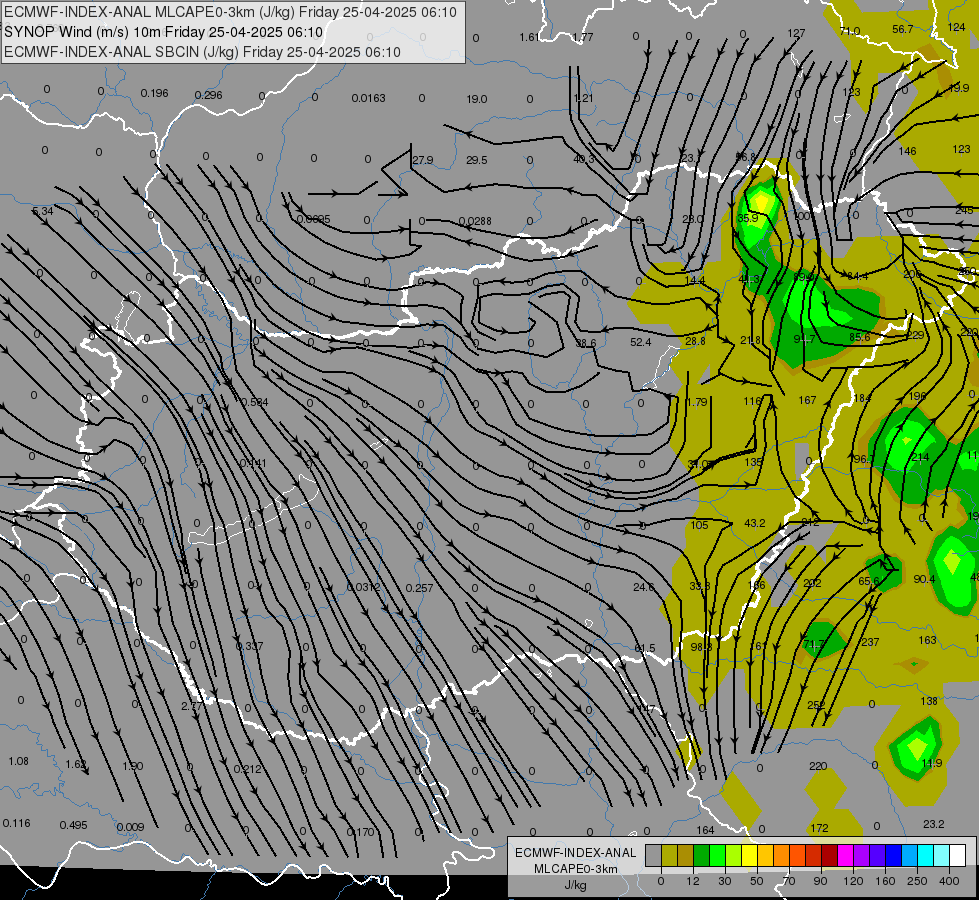Click the map value 19.0
Viewport: 979px width, 900px height.
point(476,99)
